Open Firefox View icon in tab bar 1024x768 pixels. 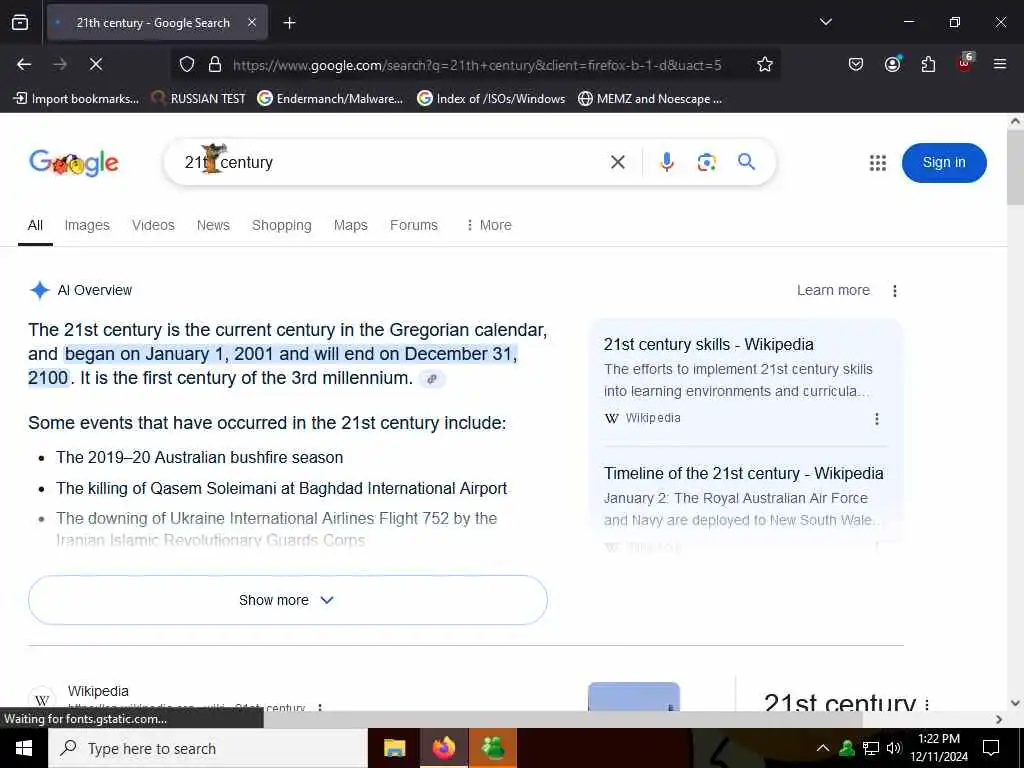(20, 22)
